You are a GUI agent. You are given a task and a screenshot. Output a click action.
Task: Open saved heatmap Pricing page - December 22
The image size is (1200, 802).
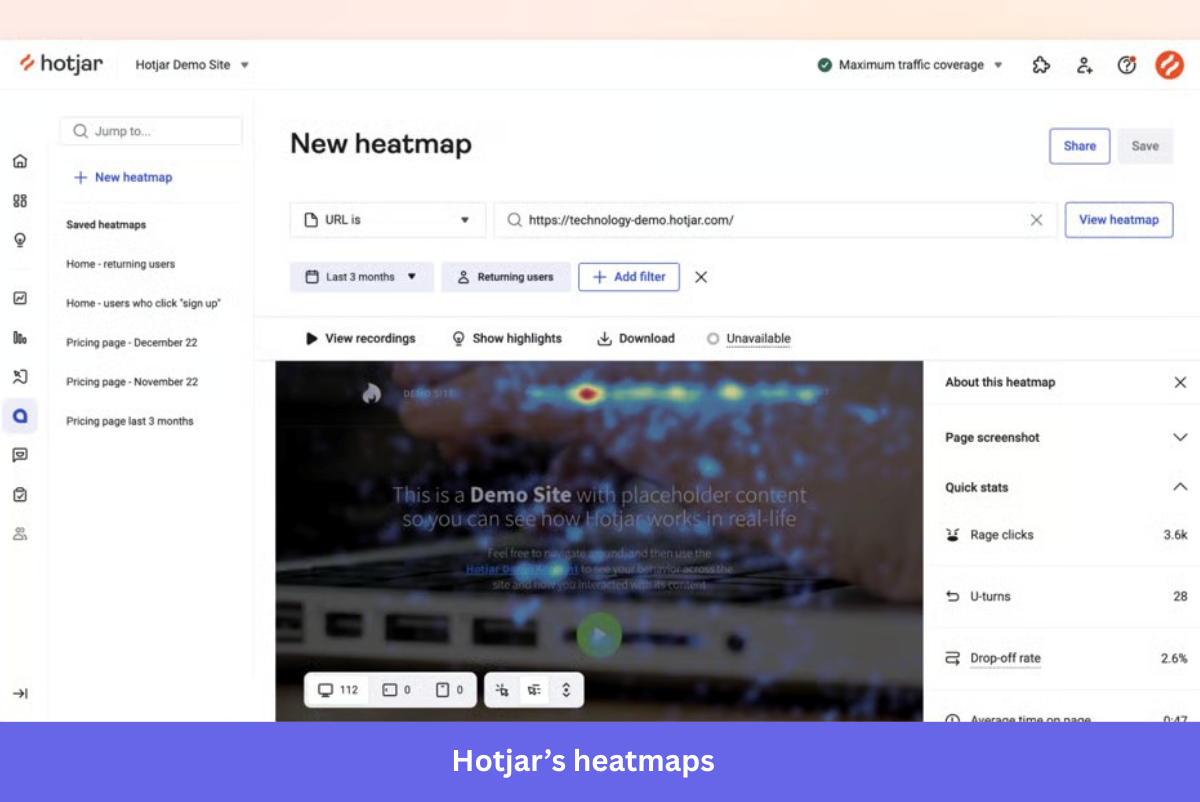(131, 341)
